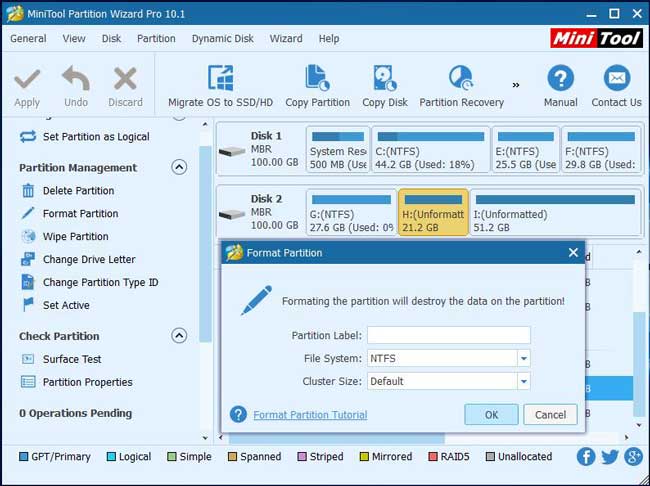The height and width of the screenshot is (486, 650).
Task: Click Logical legend color swatch
Action: point(111,457)
